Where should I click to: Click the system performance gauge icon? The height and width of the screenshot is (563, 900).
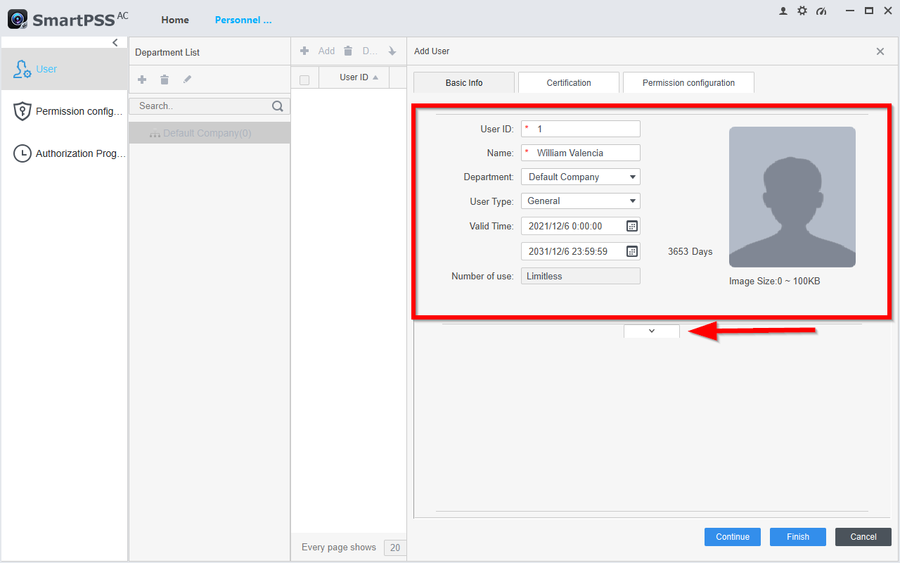pos(821,11)
